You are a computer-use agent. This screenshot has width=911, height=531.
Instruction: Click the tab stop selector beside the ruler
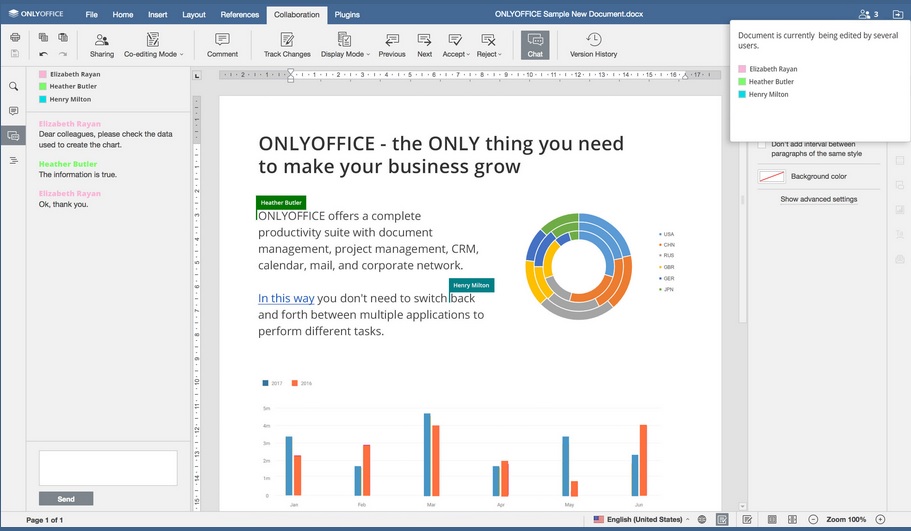[x=197, y=76]
